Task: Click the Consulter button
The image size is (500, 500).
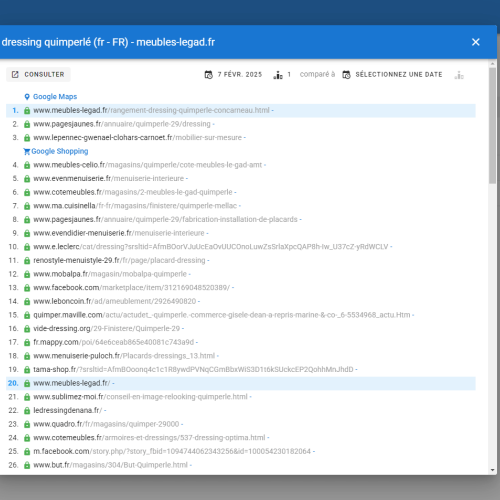Action: (38, 74)
